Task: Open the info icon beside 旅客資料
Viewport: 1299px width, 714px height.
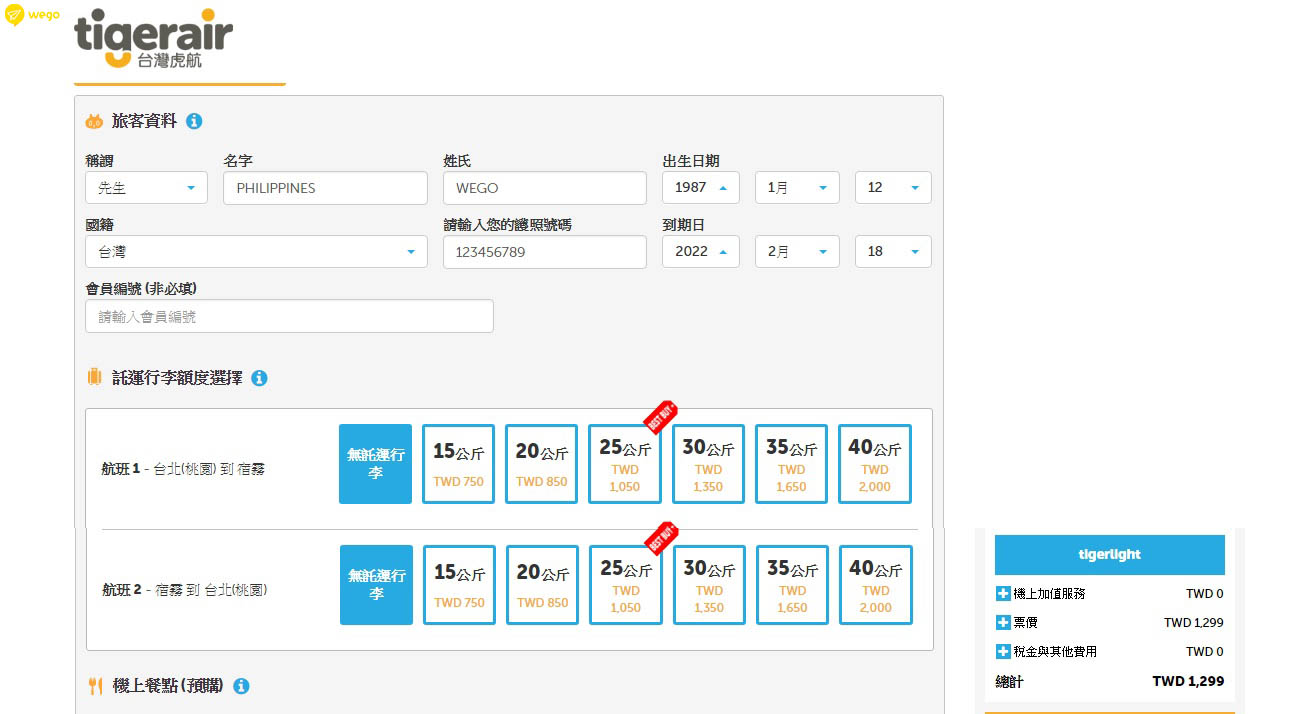Action: 194,121
